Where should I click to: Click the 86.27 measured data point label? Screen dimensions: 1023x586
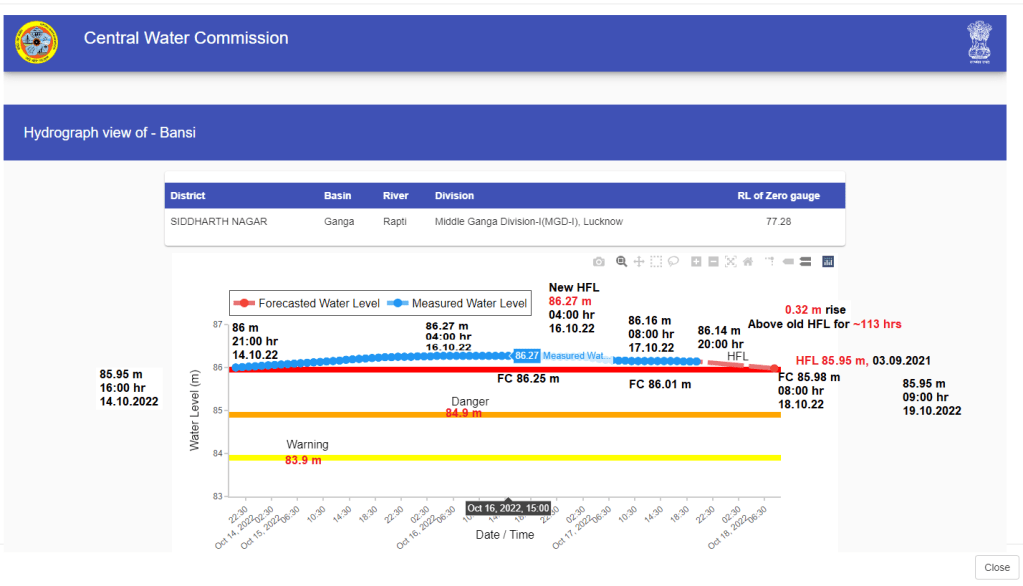[527, 356]
